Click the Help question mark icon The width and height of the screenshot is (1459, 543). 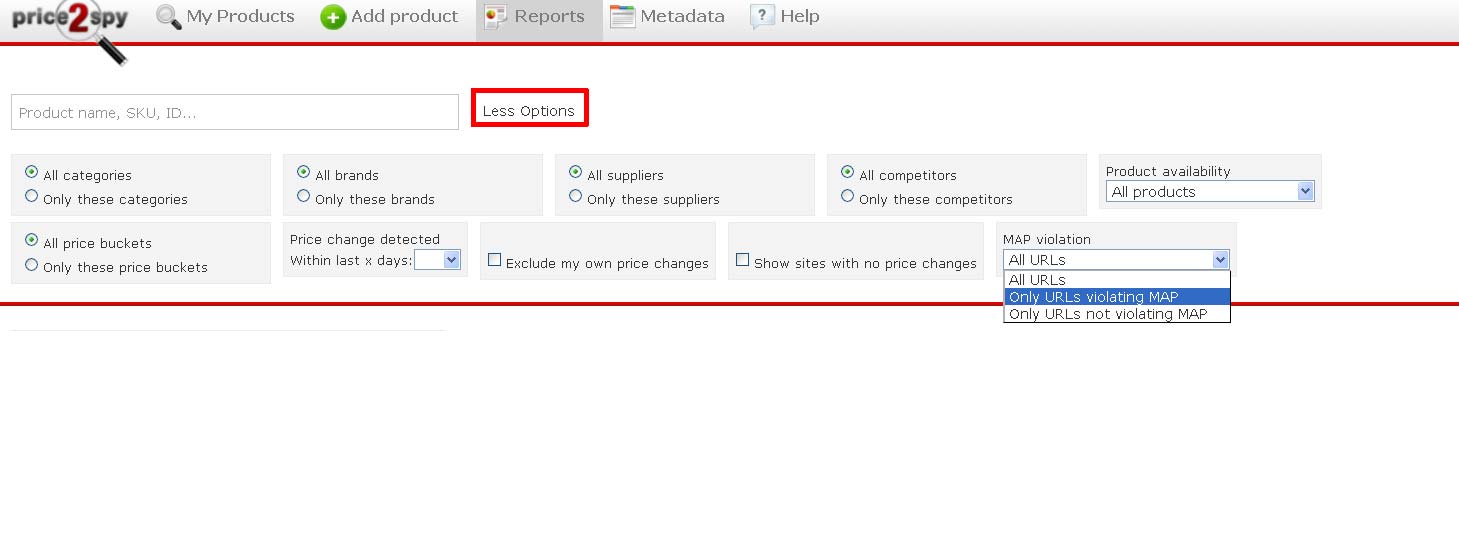coord(762,16)
